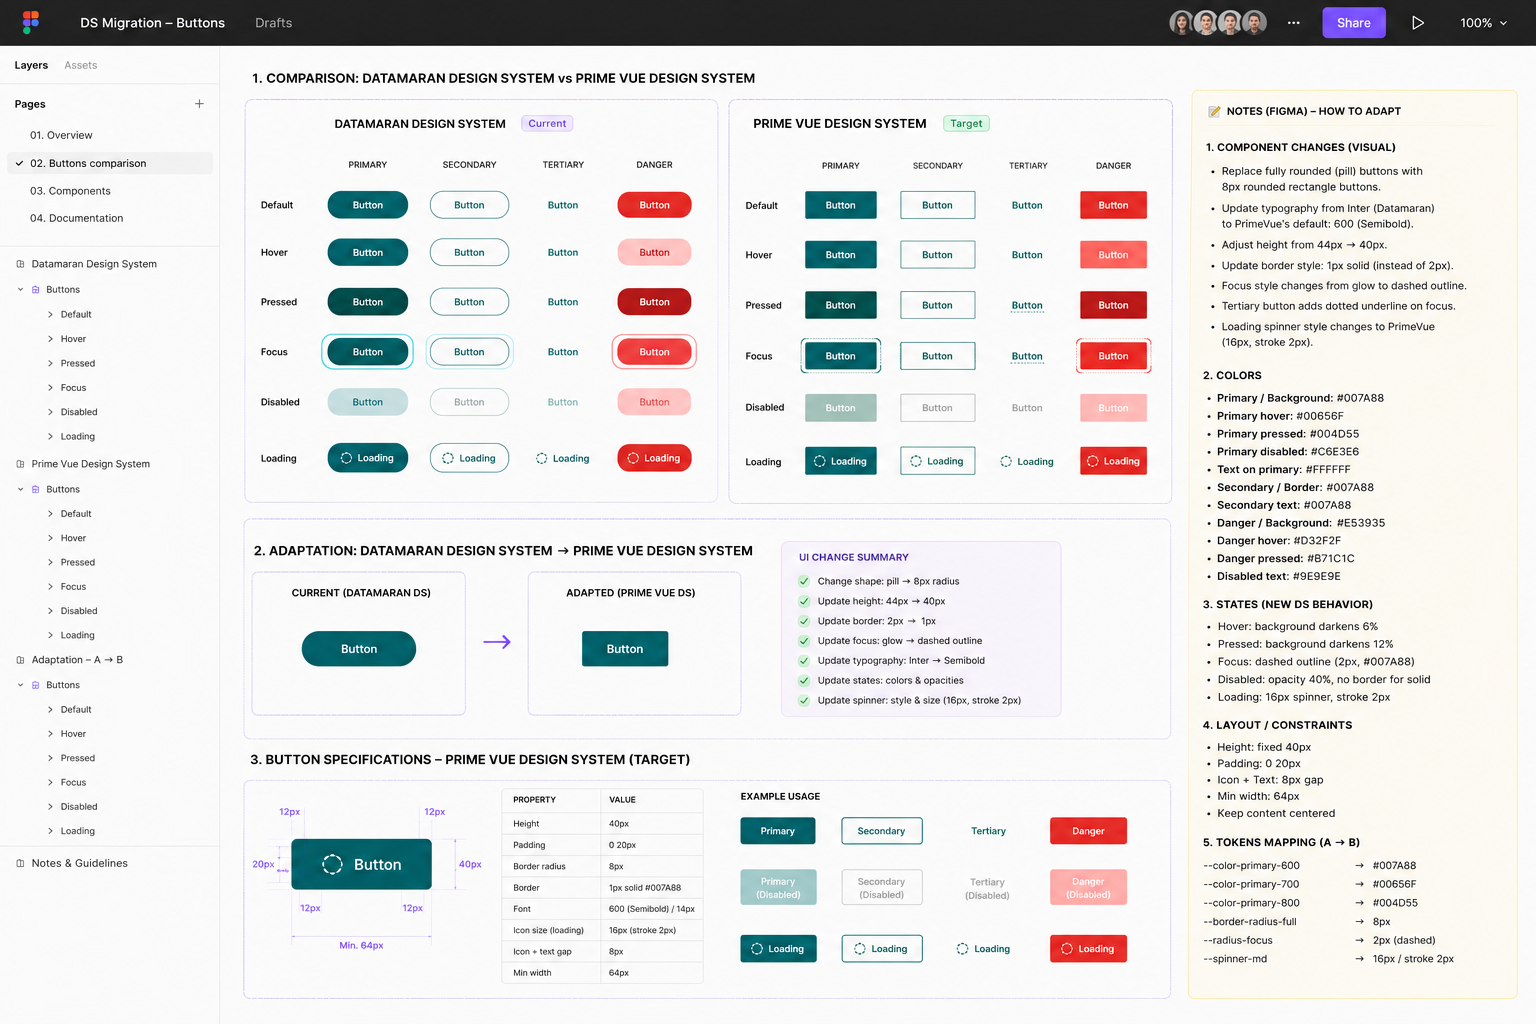Click spinner icon in Datamaran primary Loading button
This screenshot has width=1536, height=1024.
347,458
